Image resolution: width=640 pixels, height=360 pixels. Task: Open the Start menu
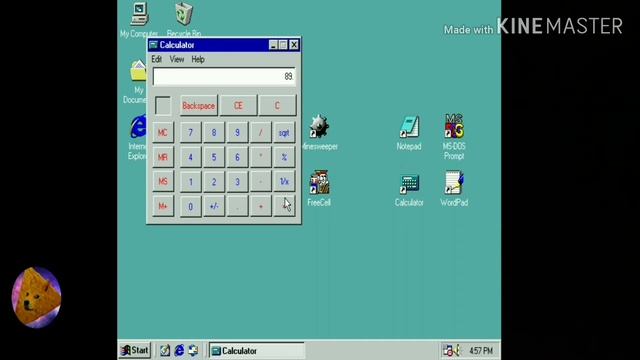(x=135, y=350)
